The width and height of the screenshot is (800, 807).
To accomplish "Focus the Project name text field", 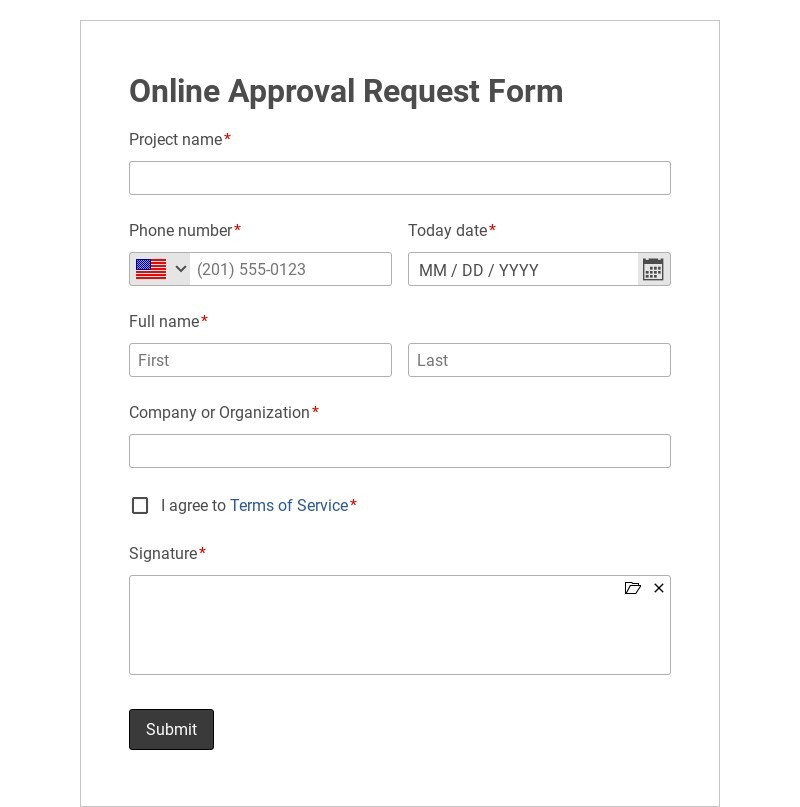I will 399,178.
